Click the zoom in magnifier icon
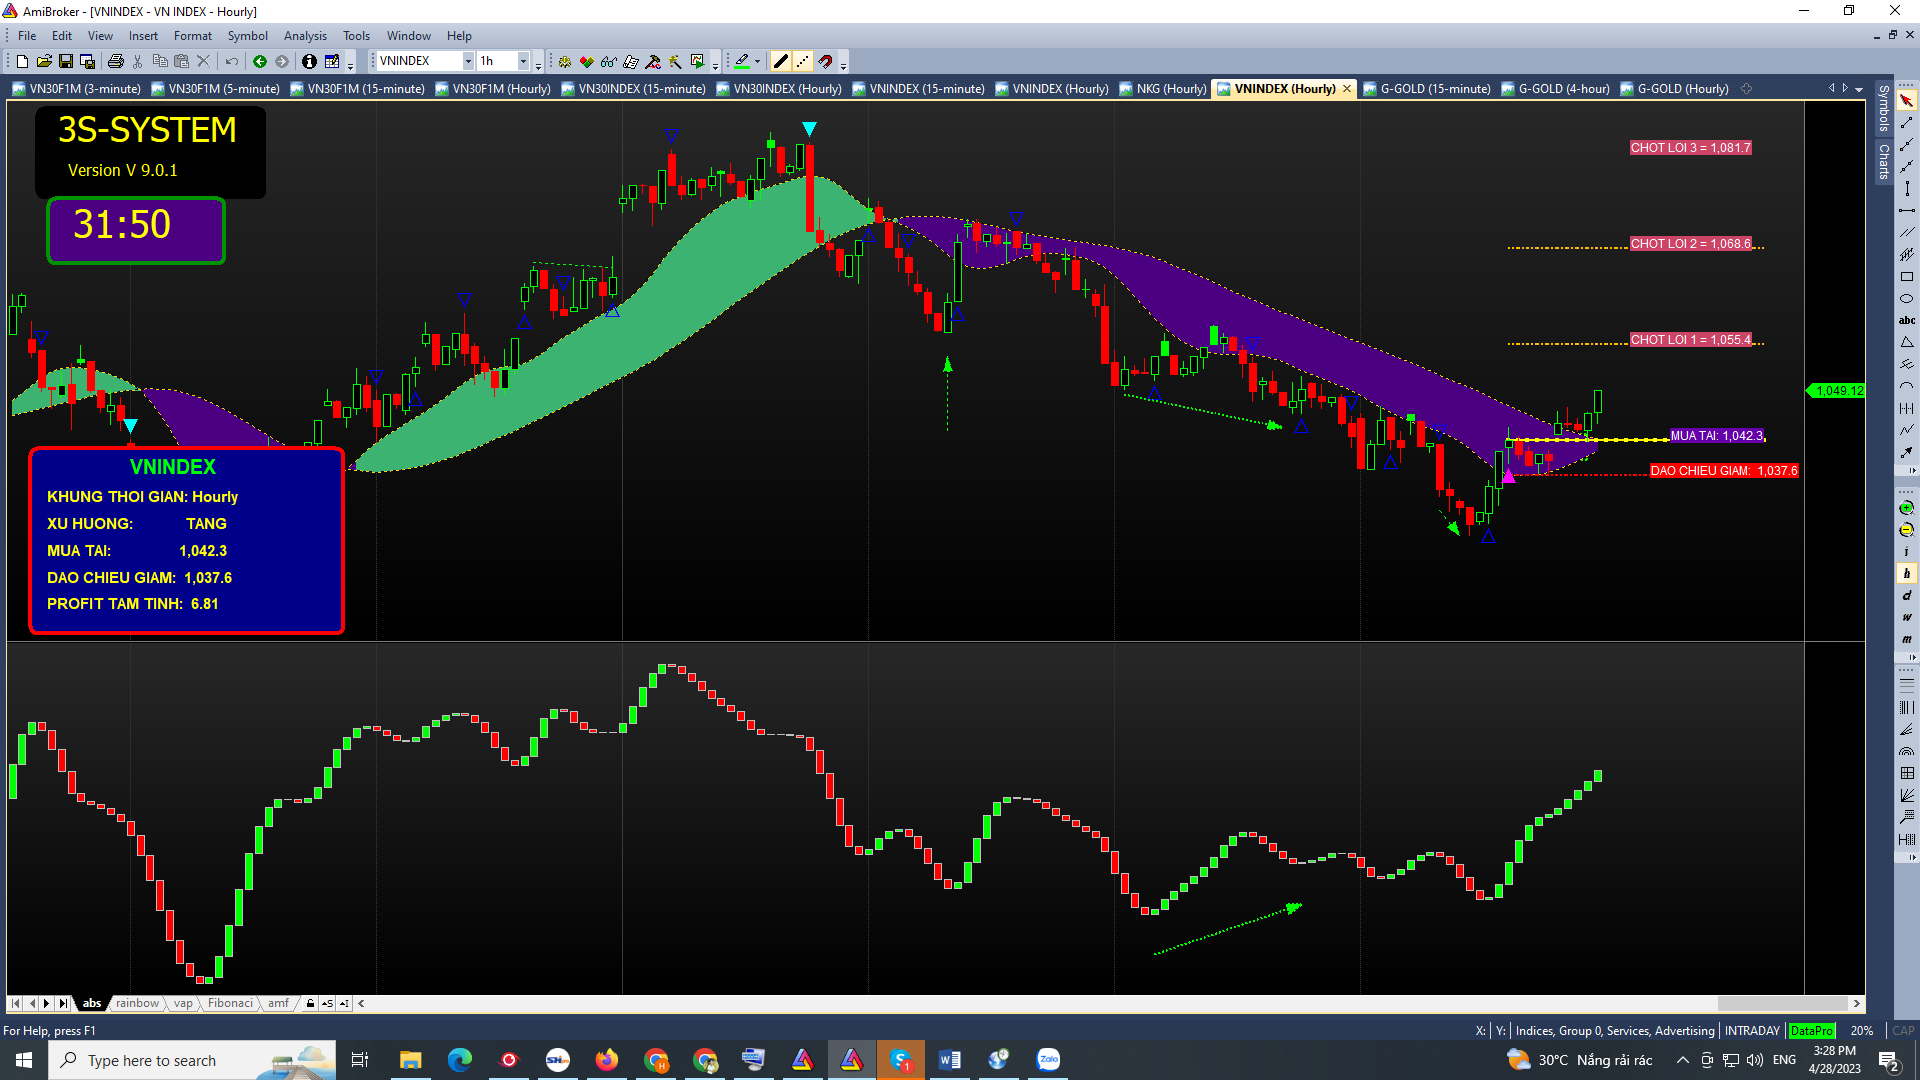The width and height of the screenshot is (1920, 1080). point(1906,508)
